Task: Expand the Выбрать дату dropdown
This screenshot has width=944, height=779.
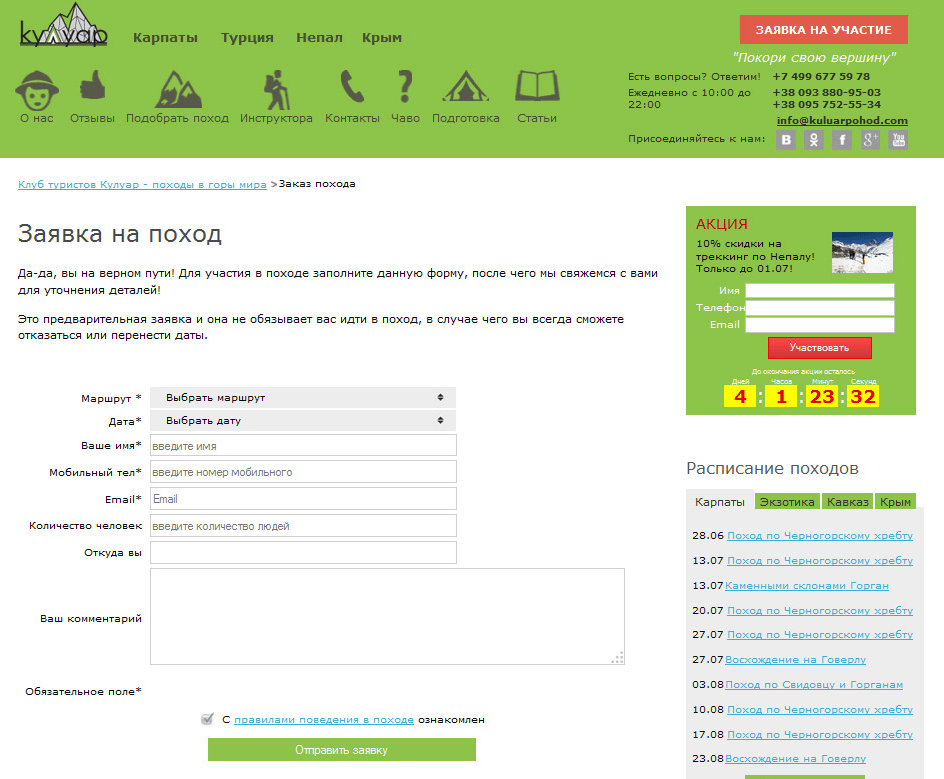Action: pyautogui.click(x=303, y=421)
